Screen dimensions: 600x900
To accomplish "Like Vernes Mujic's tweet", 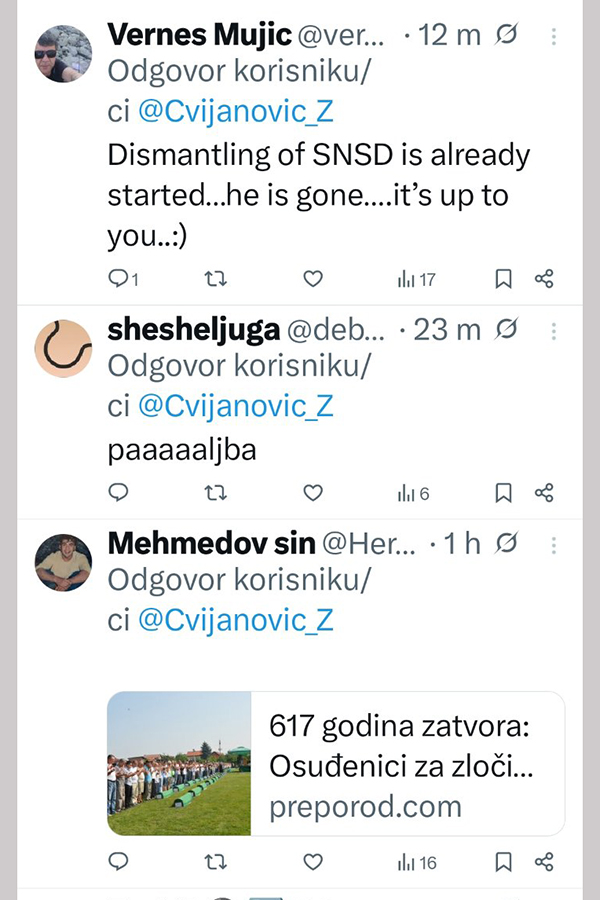I will click(313, 279).
